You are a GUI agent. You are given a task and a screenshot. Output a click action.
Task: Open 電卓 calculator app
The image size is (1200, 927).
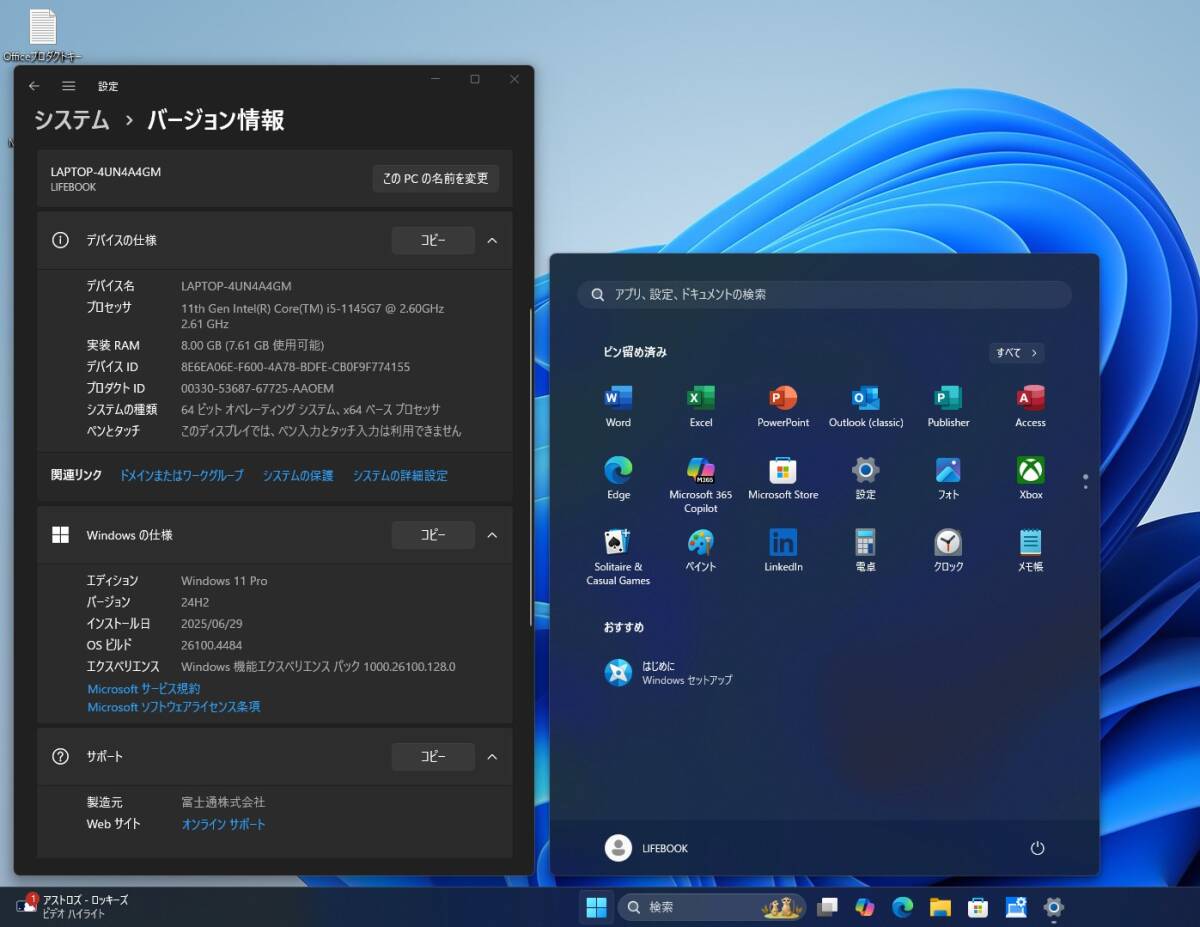click(x=866, y=551)
